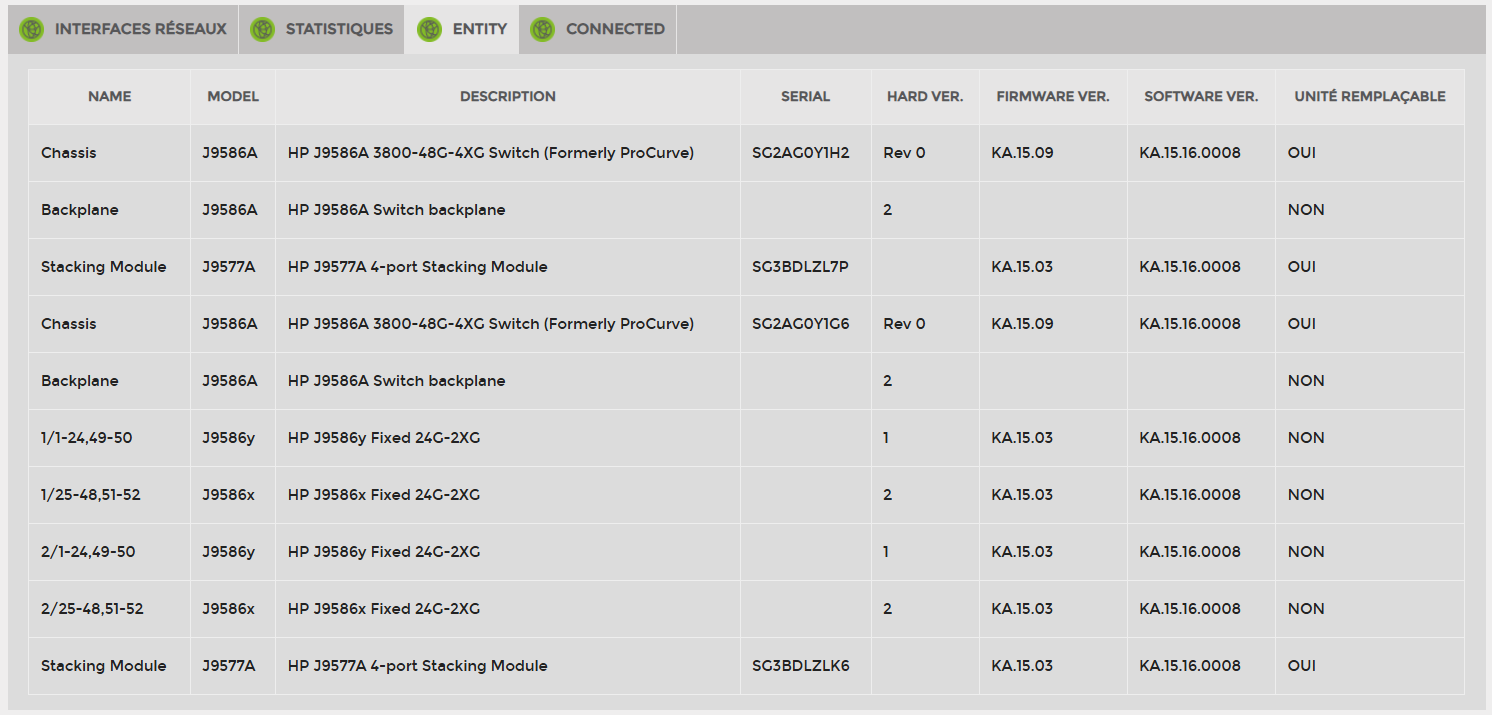
Task: Select serial number SG3BDLZLK6
Action: tap(801, 666)
